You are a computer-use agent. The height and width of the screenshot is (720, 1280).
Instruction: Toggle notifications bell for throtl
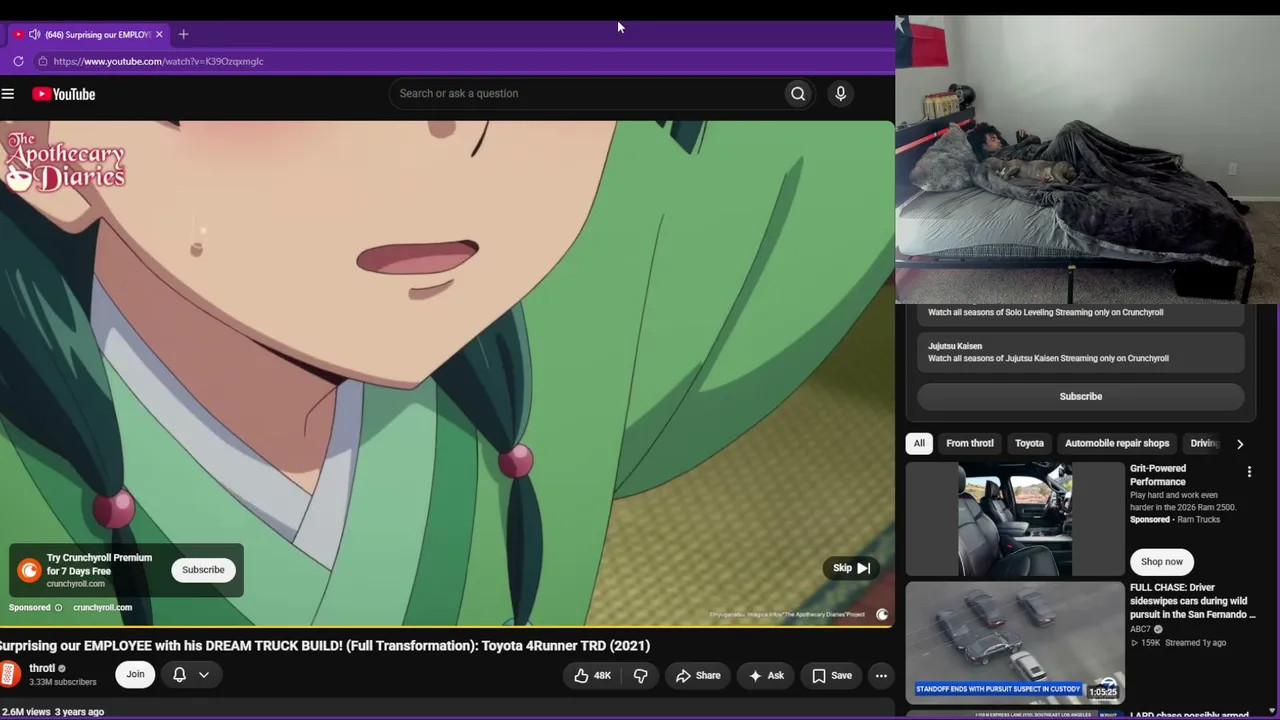(x=180, y=675)
